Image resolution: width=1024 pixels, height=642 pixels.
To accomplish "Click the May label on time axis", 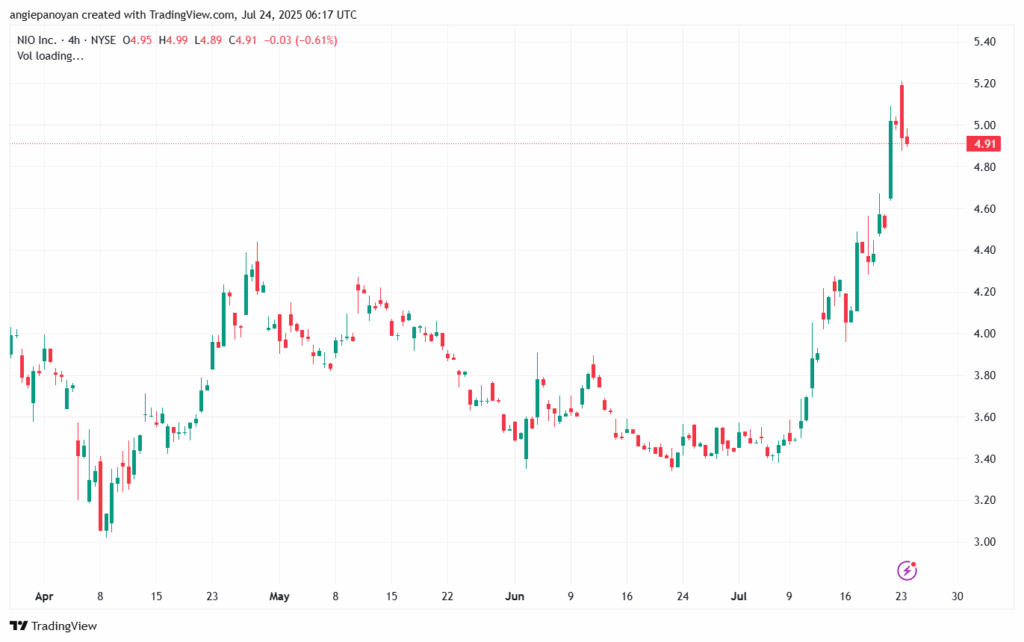I will click(280, 596).
